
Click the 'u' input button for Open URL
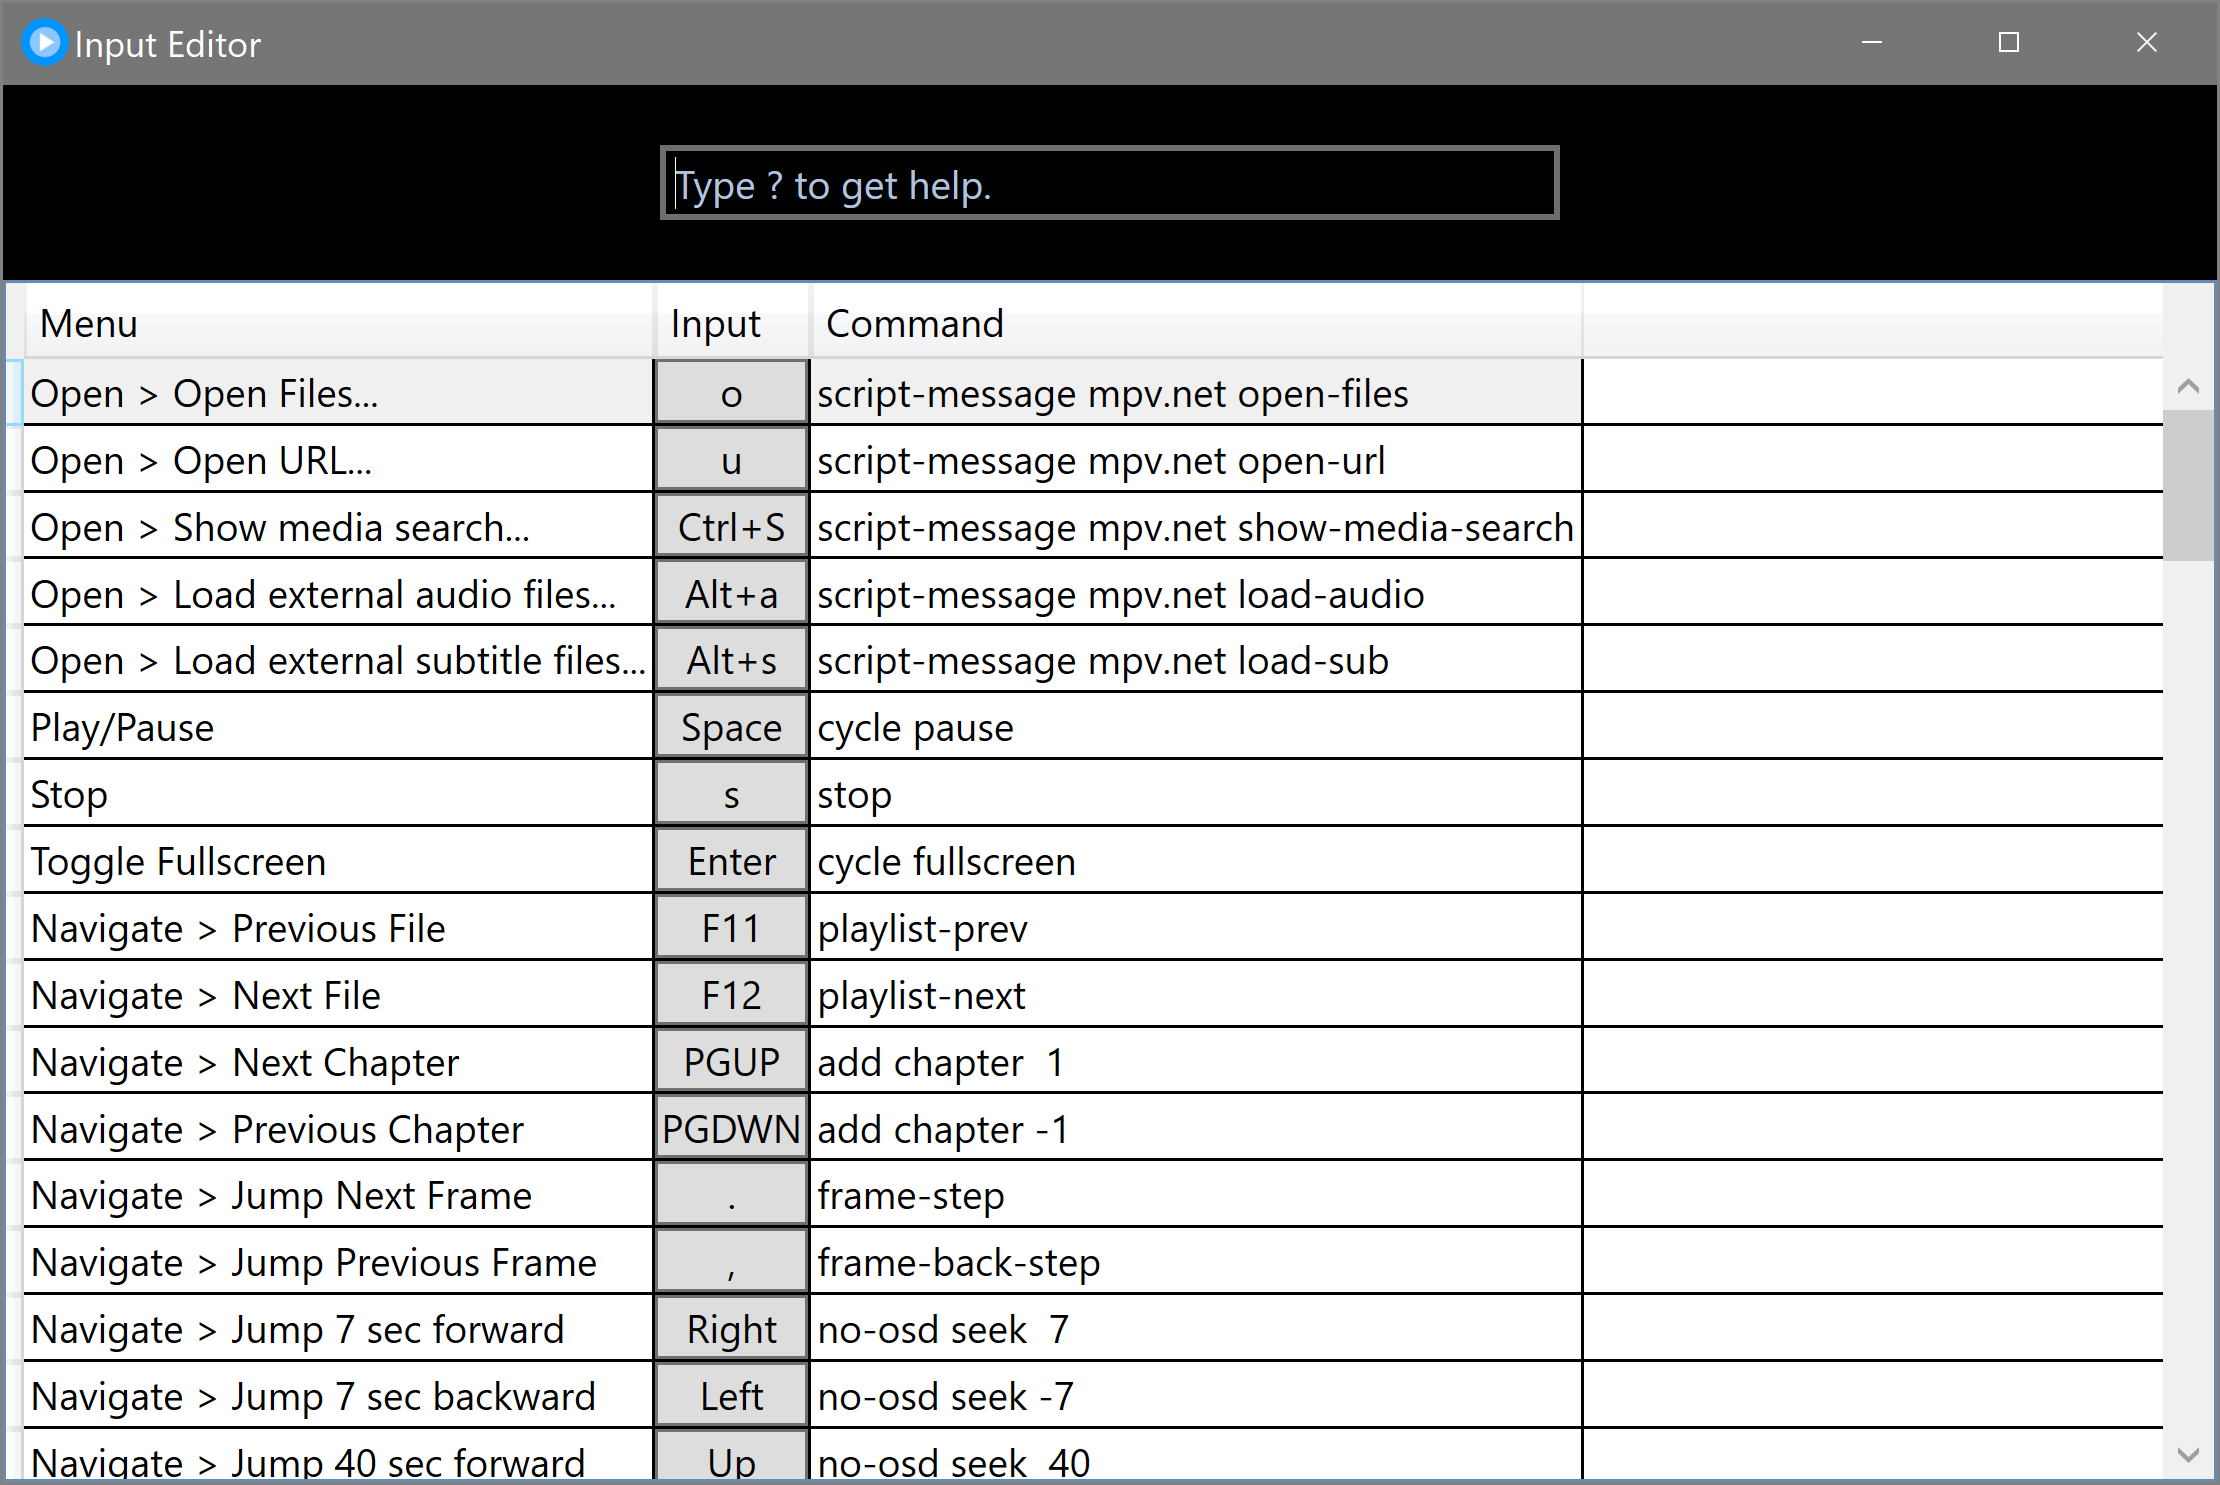click(731, 460)
